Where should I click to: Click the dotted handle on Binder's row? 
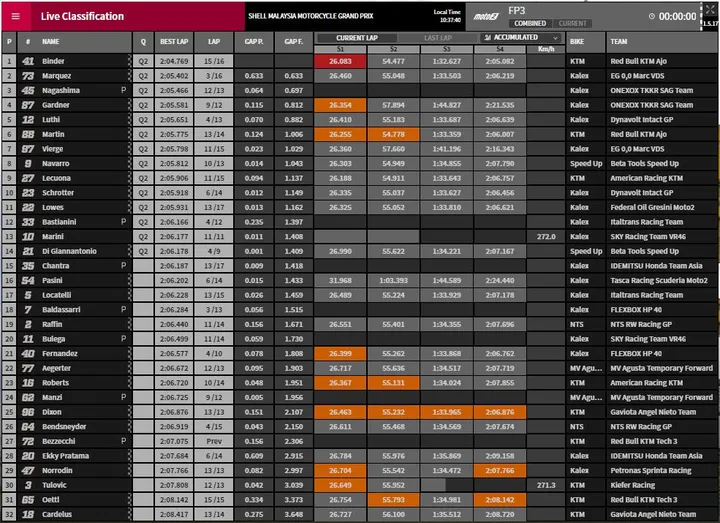(x=129, y=61)
